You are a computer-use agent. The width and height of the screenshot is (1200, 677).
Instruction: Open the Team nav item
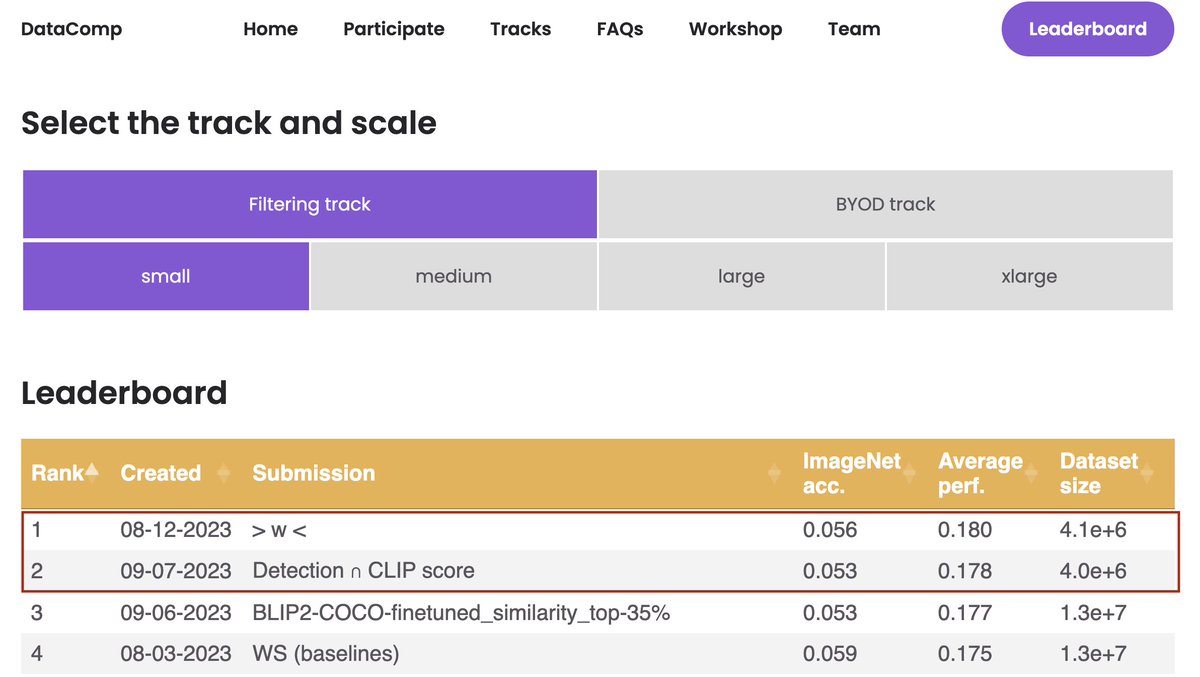[854, 29]
